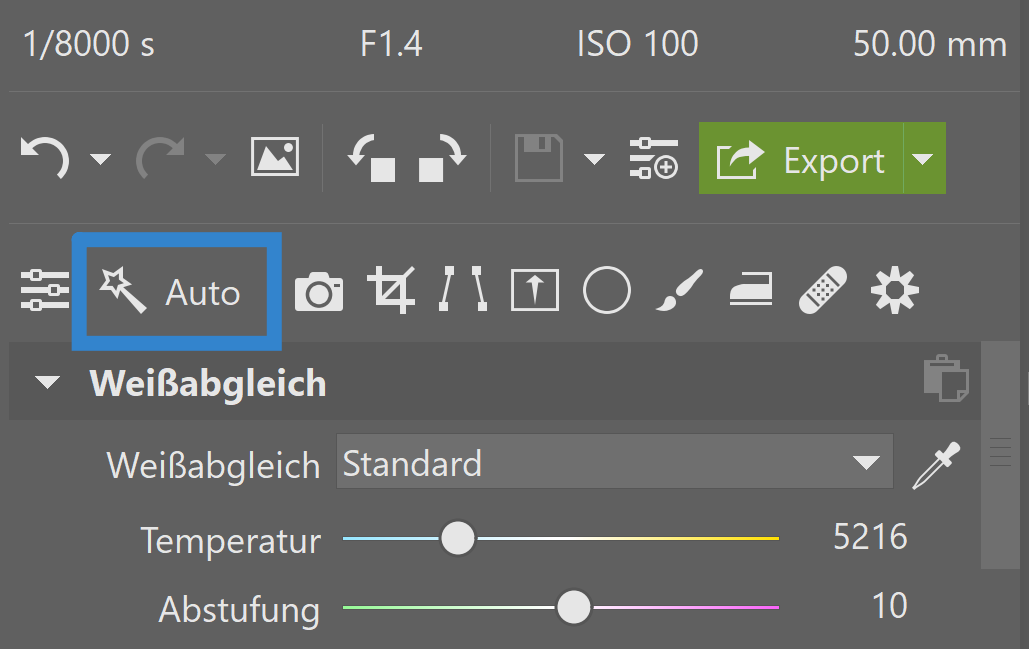Rotate the image left
The width and height of the screenshot is (1029, 649).
coord(371,158)
